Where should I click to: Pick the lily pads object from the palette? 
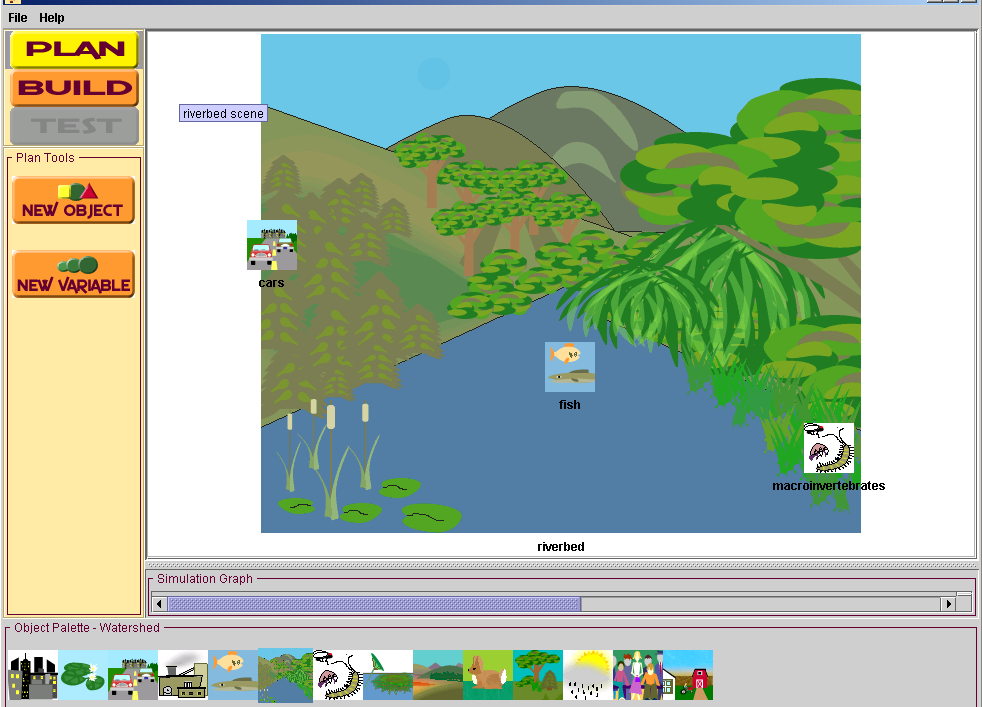tap(83, 675)
